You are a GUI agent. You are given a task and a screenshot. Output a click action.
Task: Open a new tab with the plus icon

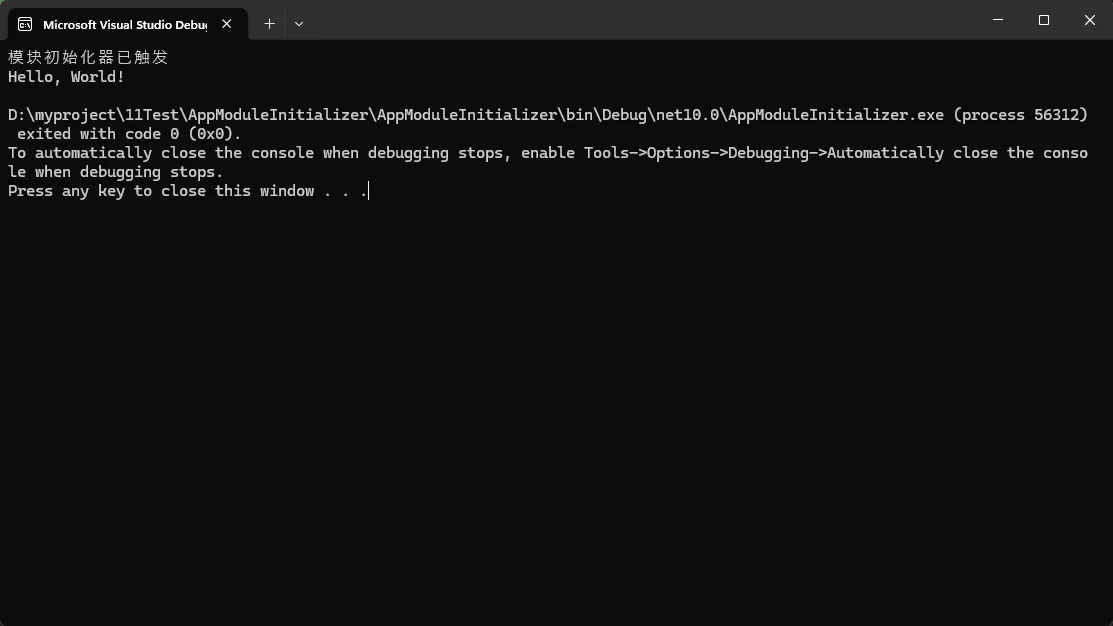269,24
